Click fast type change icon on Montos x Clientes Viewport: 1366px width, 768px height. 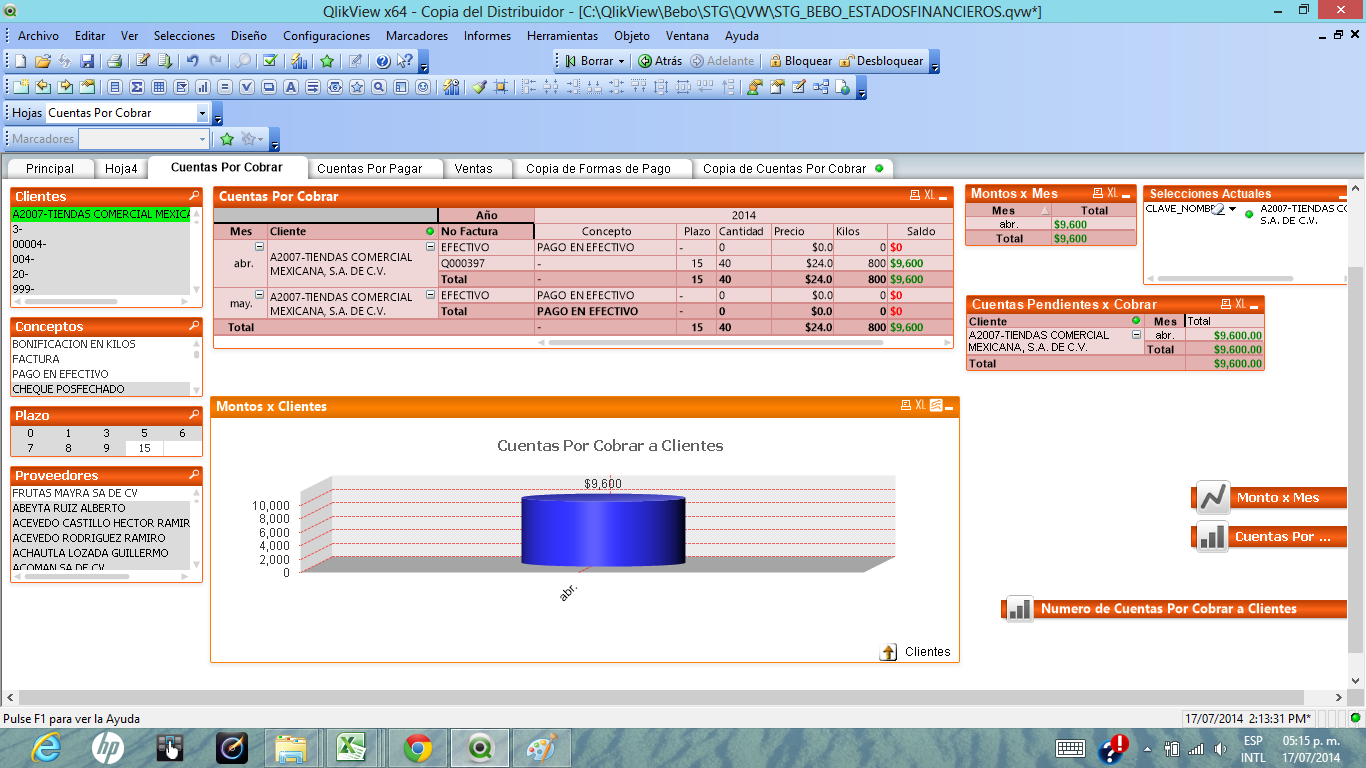click(x=936, y=406)
